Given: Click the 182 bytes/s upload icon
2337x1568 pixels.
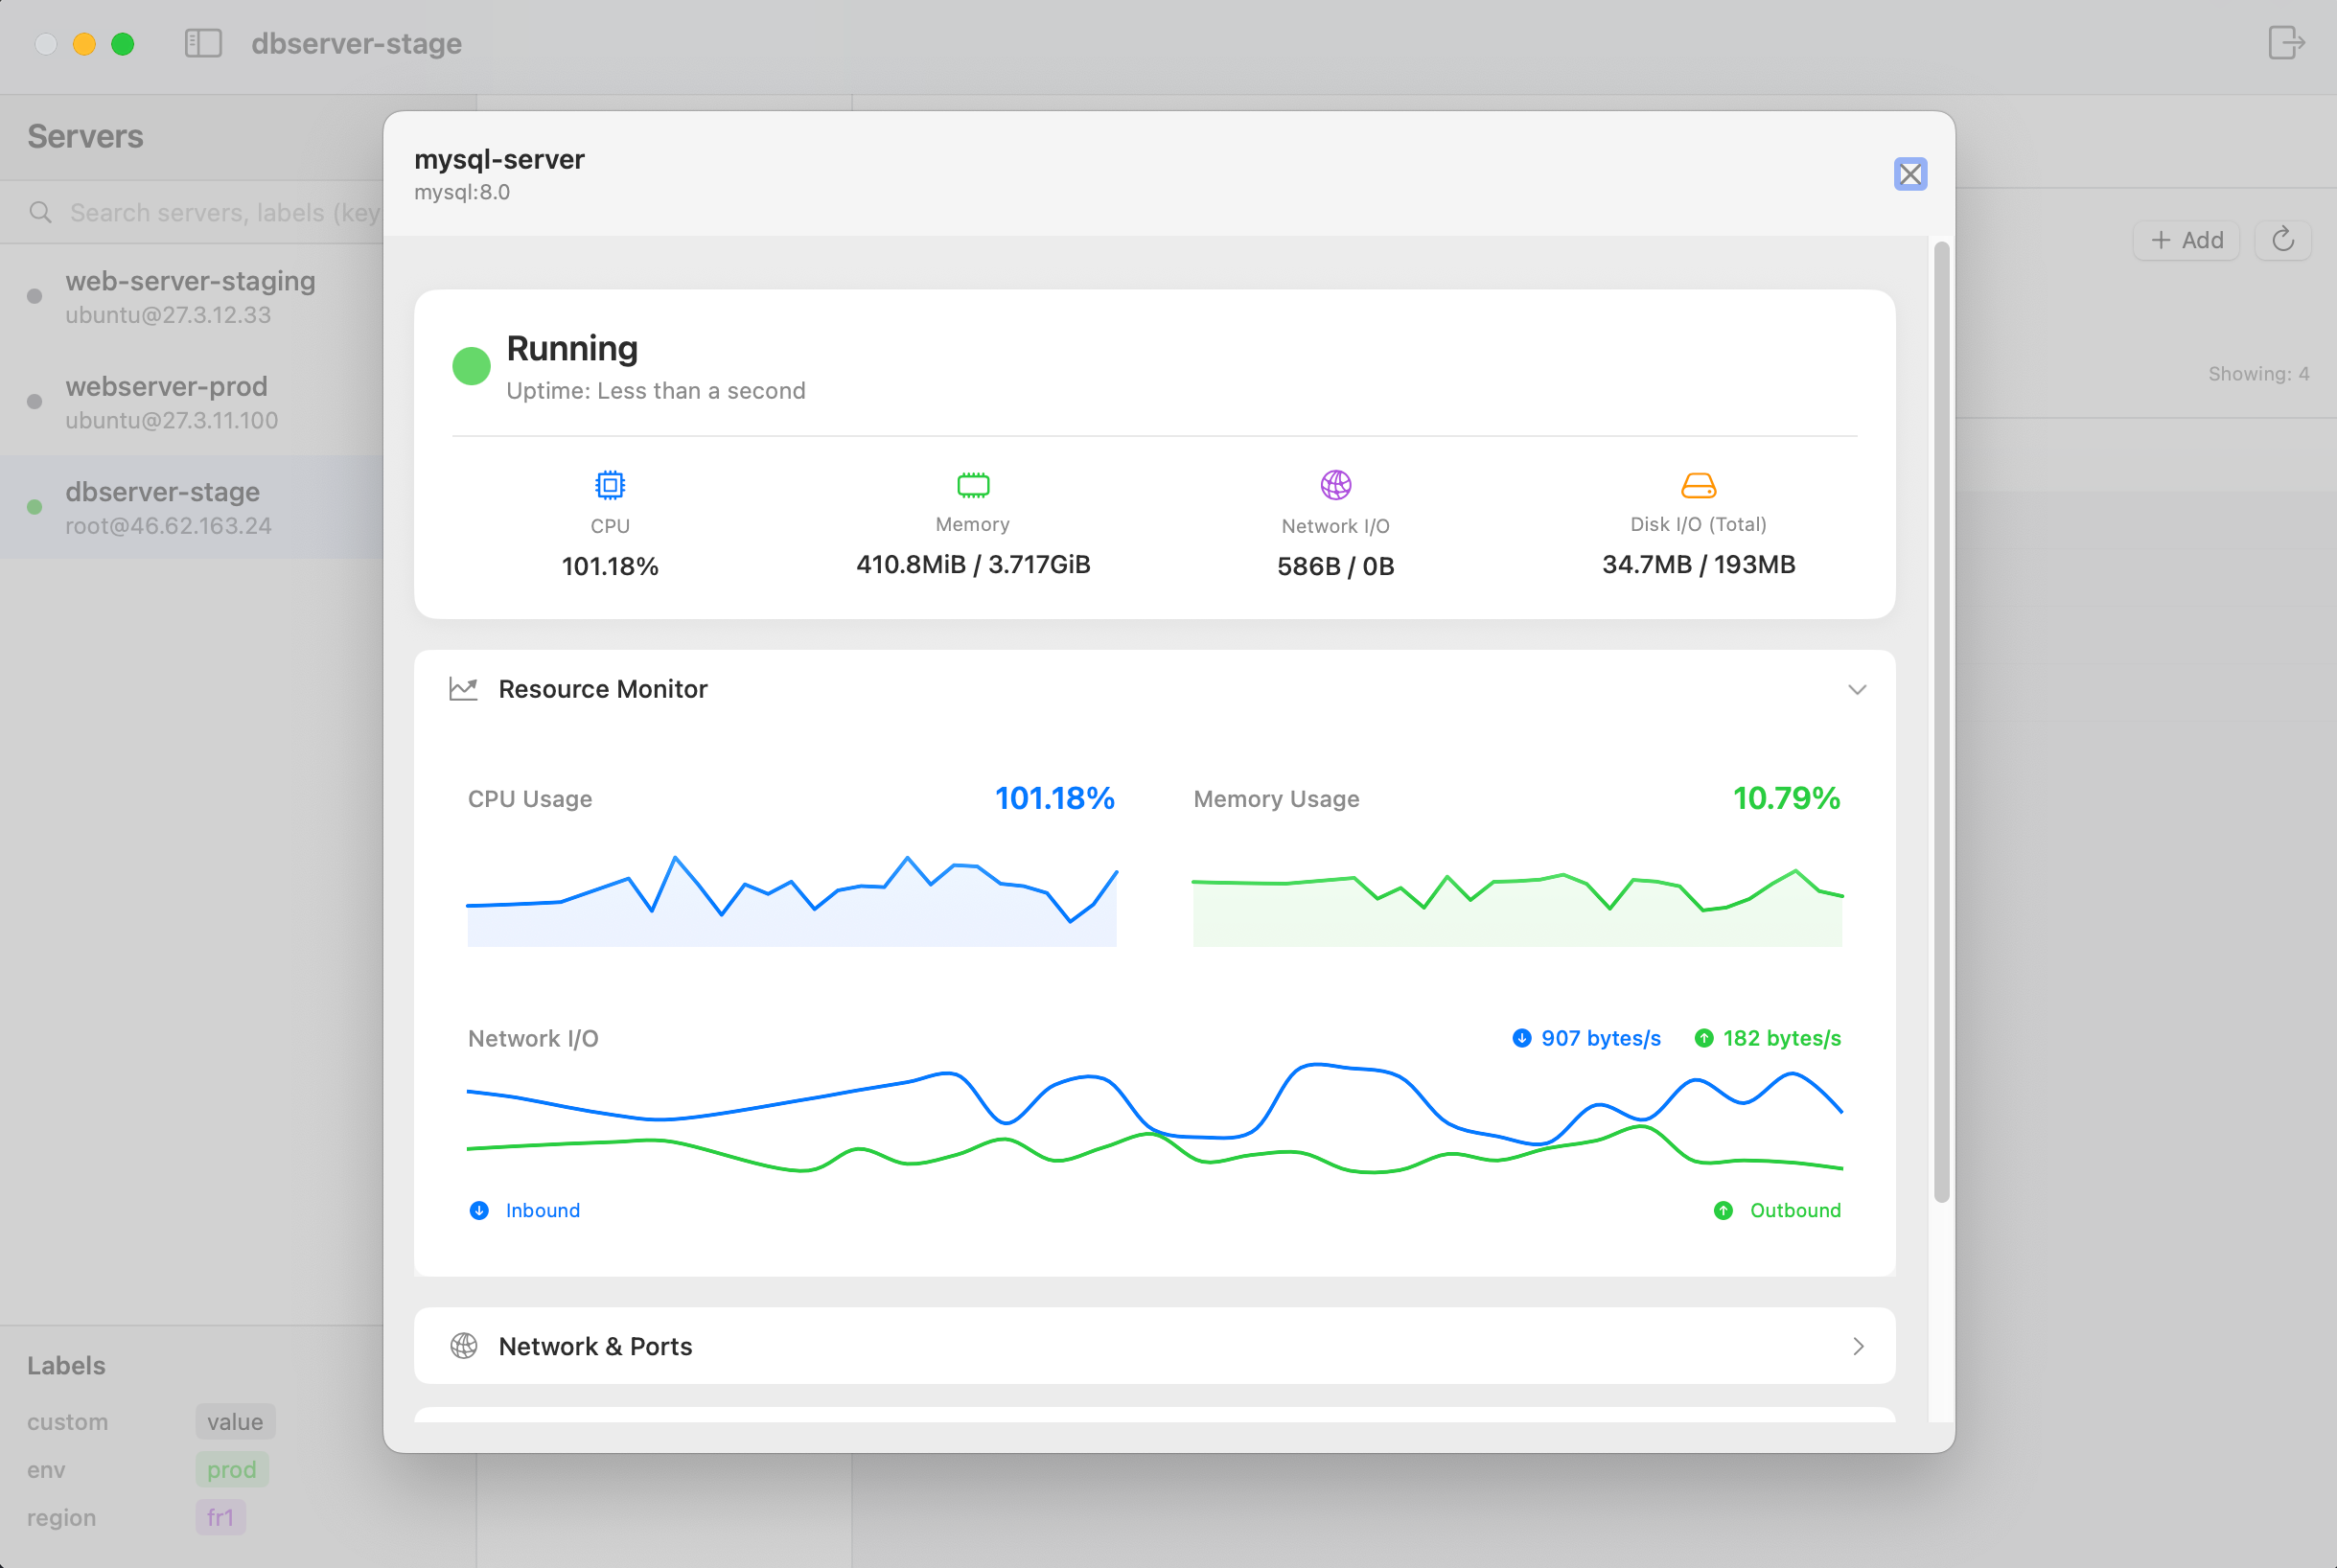Looking at the screenshot, I should point(1704,1038).
